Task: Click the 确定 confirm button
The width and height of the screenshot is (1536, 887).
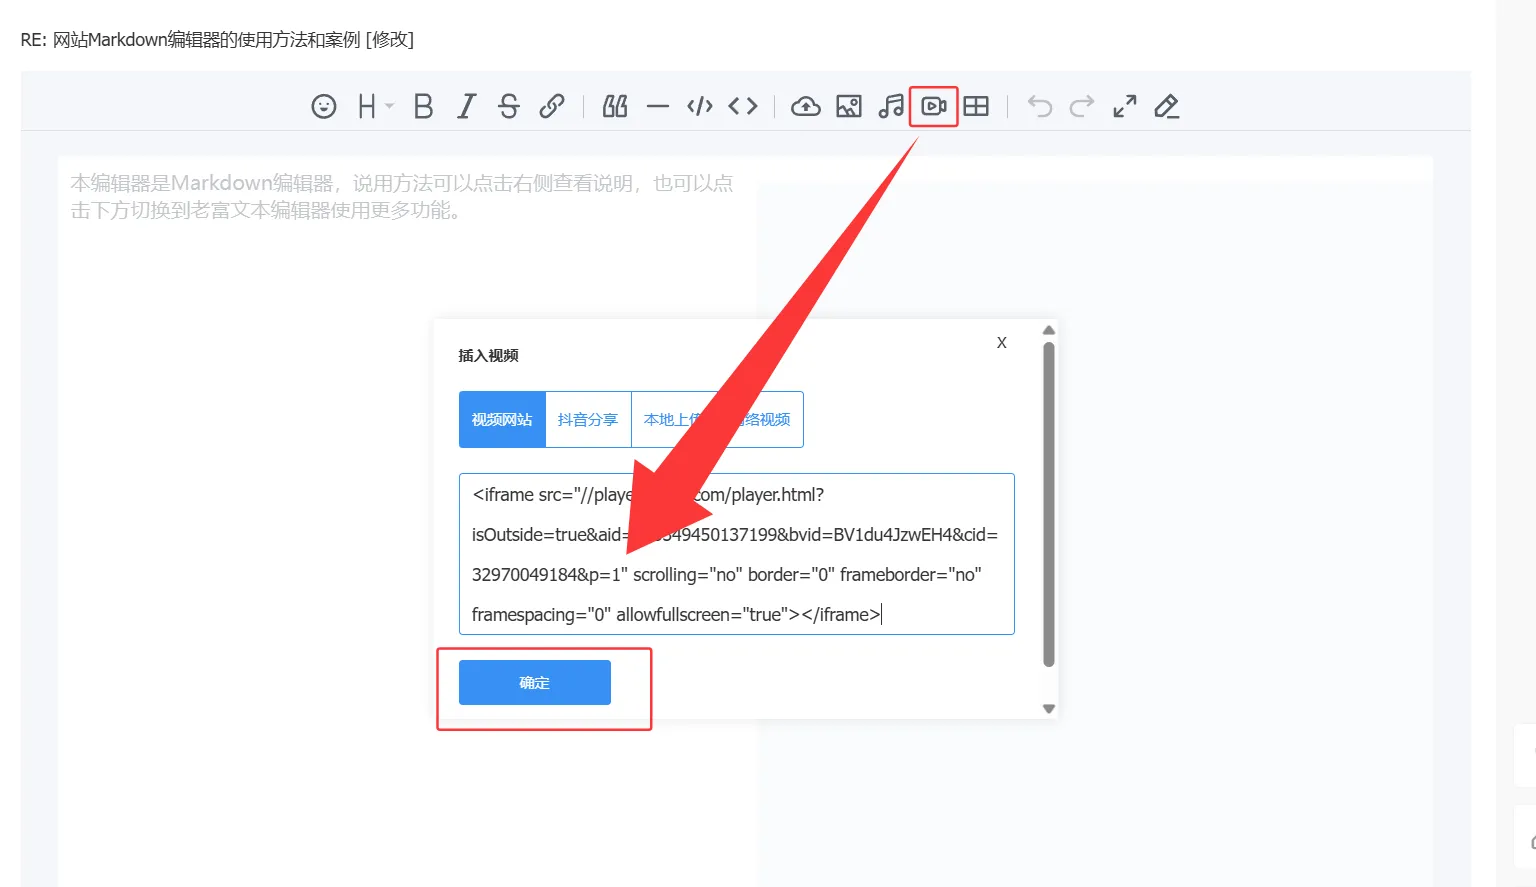Action: tap(534, 683)
